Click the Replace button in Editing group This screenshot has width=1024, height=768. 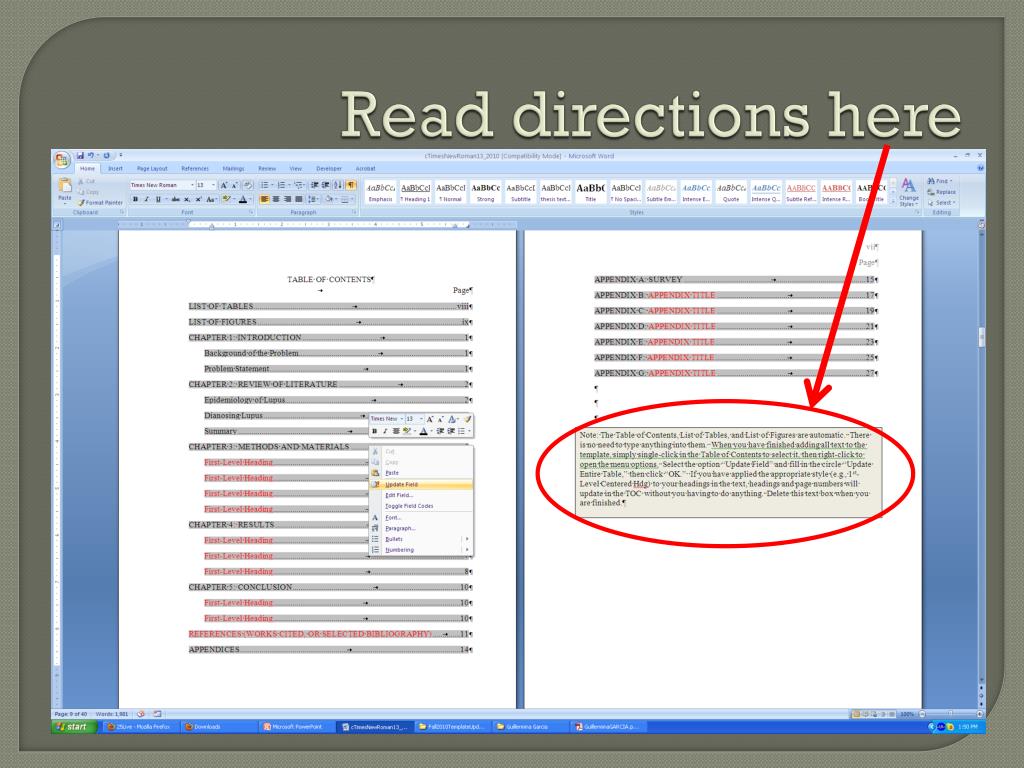tap(941, 192)
